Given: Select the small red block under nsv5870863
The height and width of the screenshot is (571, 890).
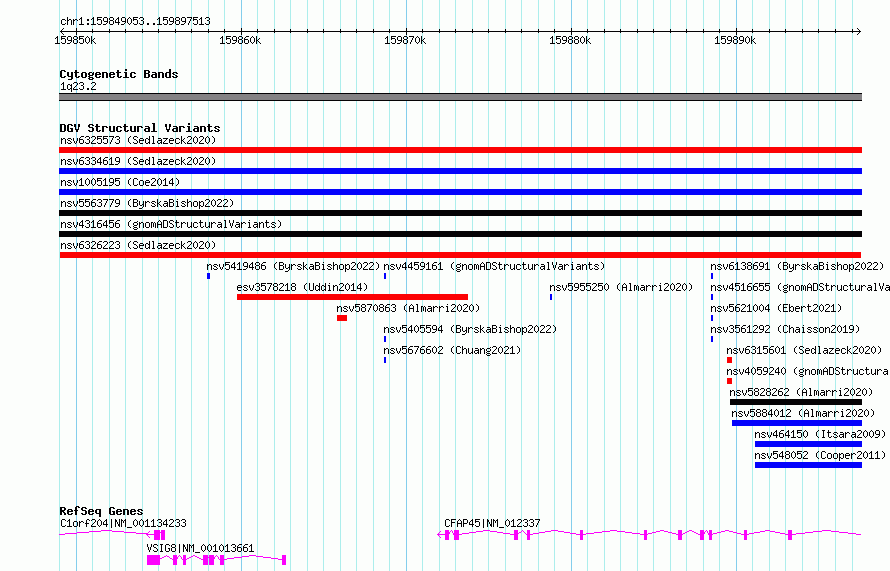Looking at the screenshot, I should [342, 318].
